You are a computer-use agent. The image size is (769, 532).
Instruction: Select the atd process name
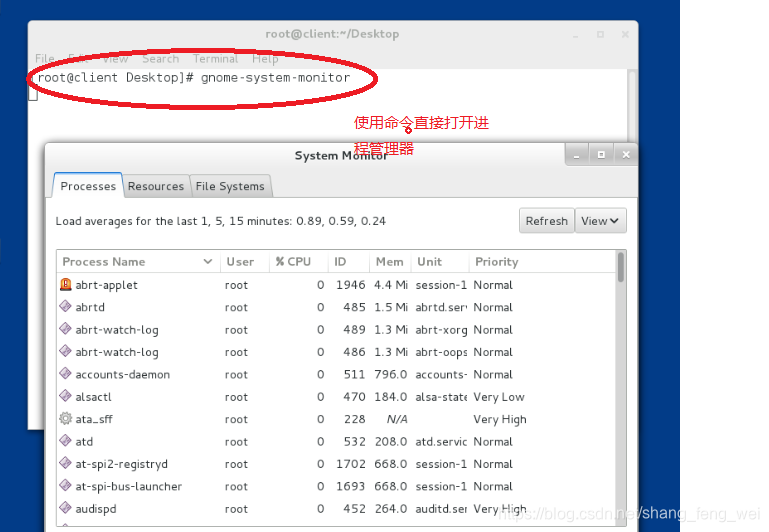pos(84,442)
